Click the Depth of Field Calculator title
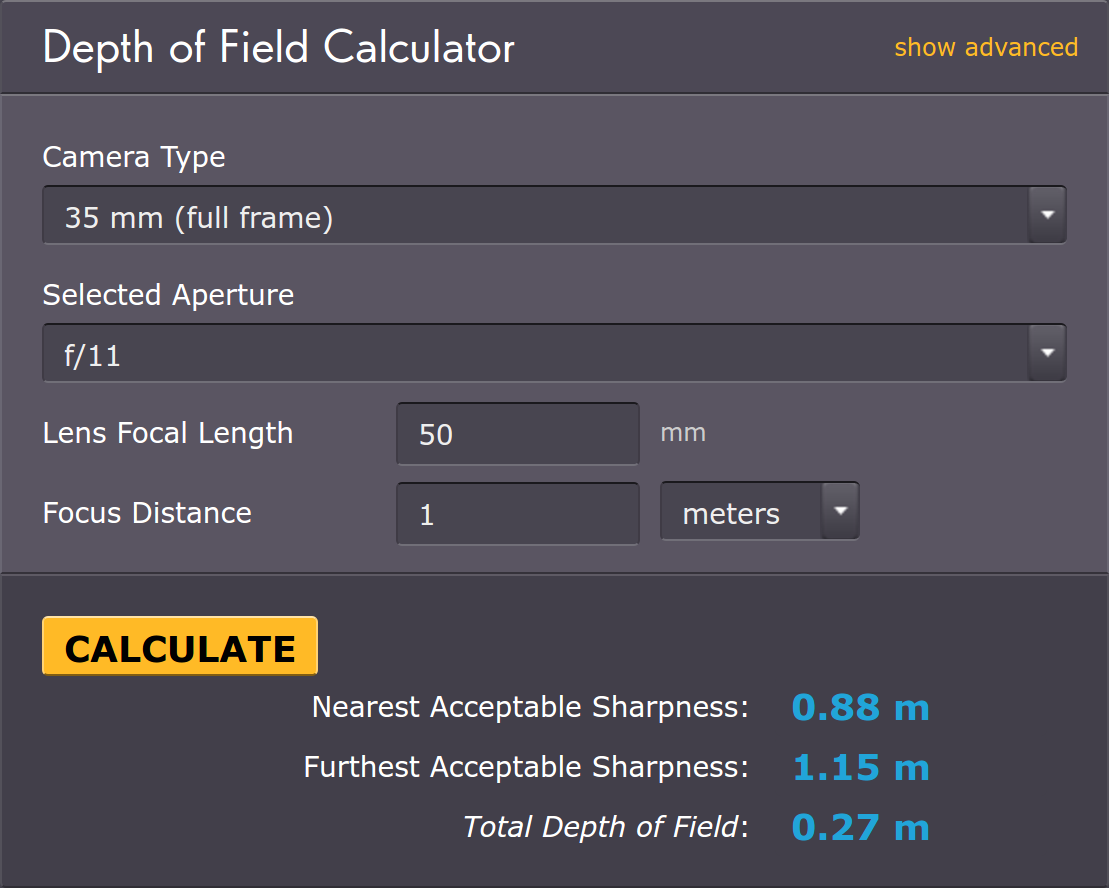The image size is (1109, 888). pyautogui.click(x=279, y=48)
